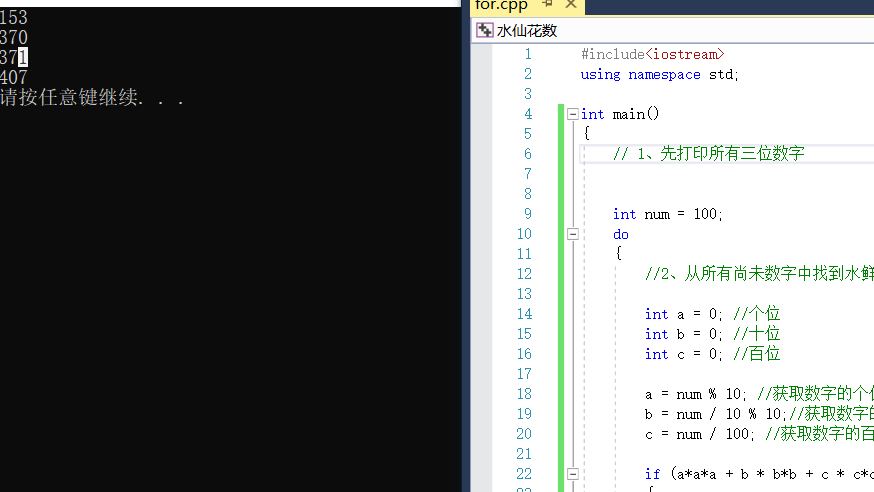Click the b = num / 10 % 10 statement
874x492 pixels.
tap(715, 415)
